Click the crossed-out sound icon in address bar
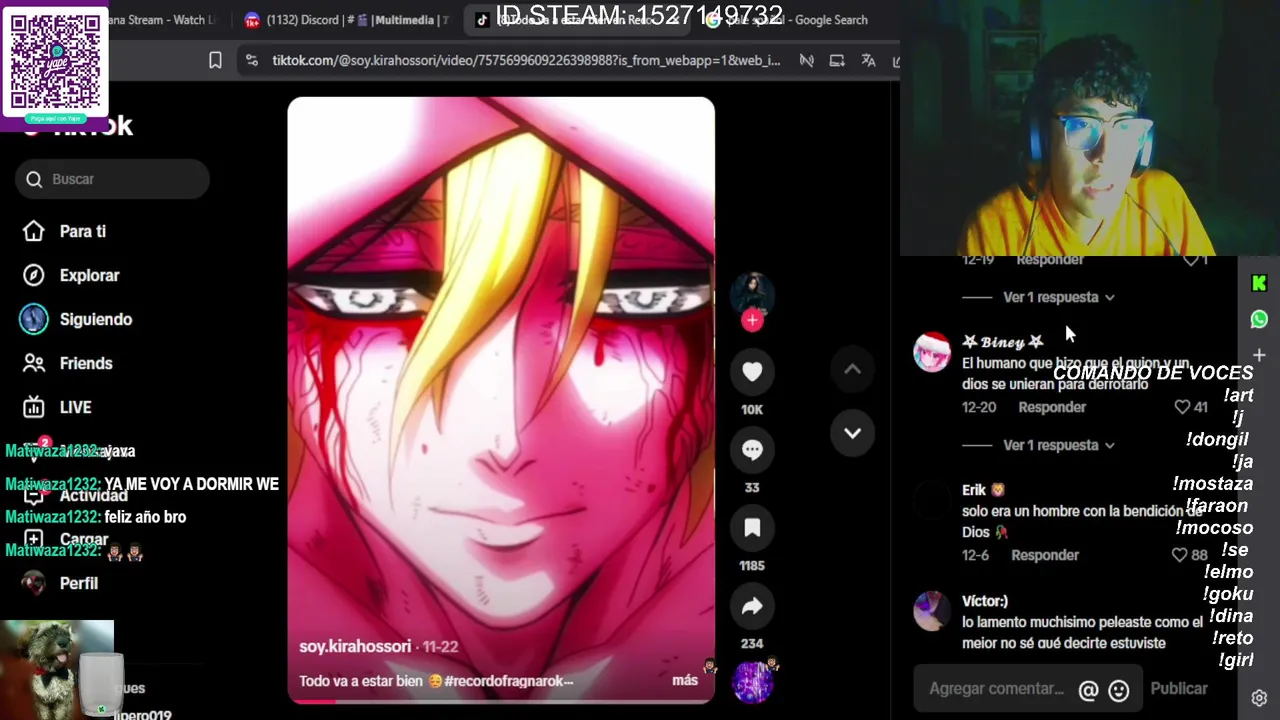This screenshot has height=720, width=1280. coord(806,60)
